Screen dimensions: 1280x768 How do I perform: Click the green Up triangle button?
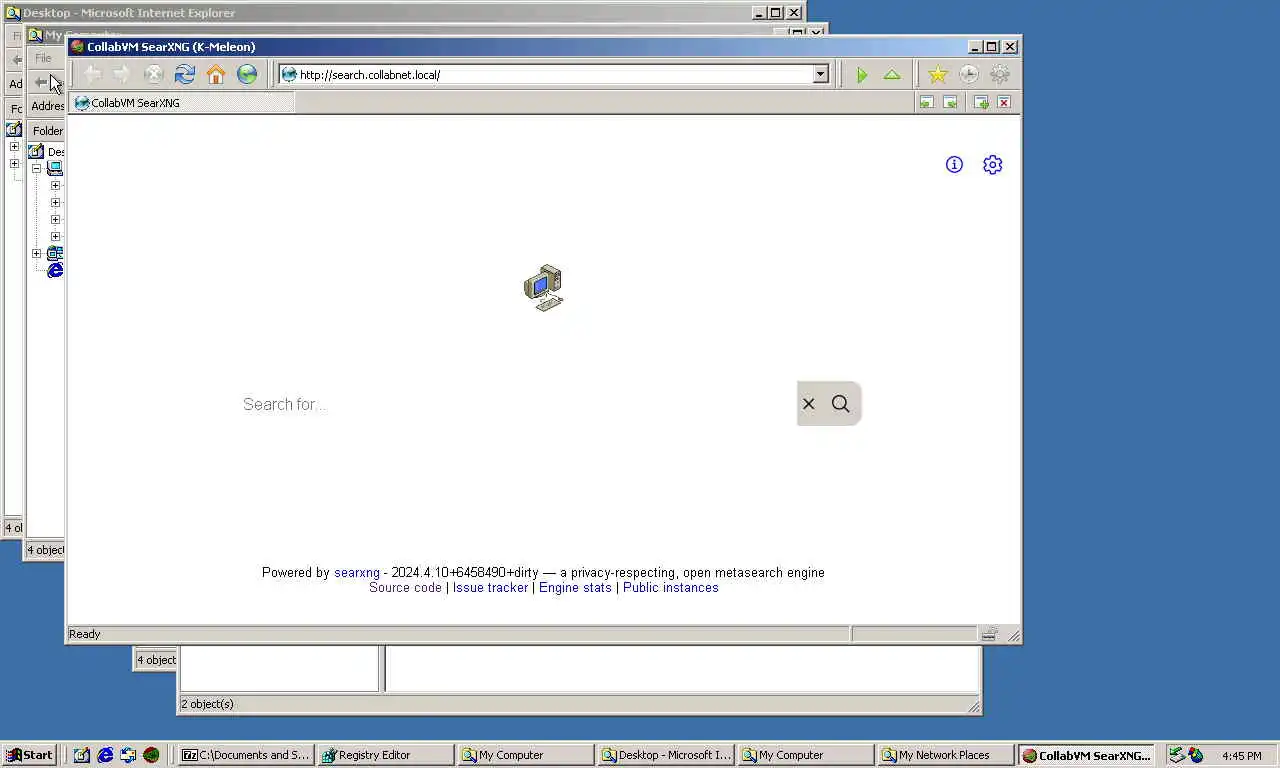pos(892,74)
